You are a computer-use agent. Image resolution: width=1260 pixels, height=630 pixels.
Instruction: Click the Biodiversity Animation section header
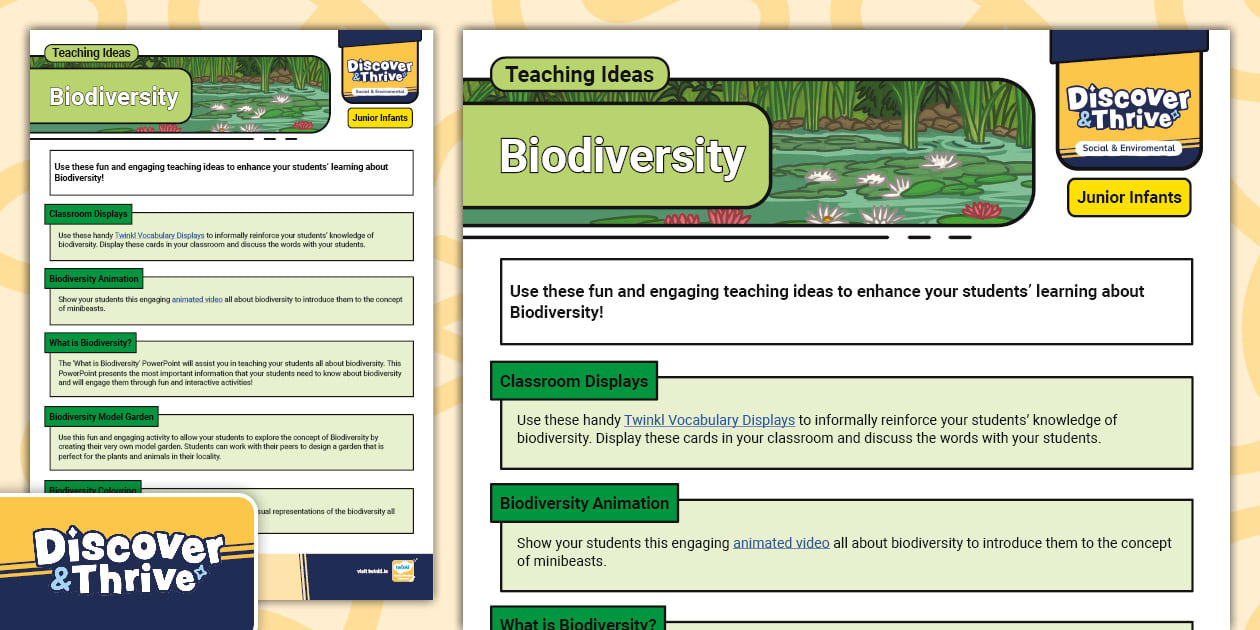click(x=583, y=503)
